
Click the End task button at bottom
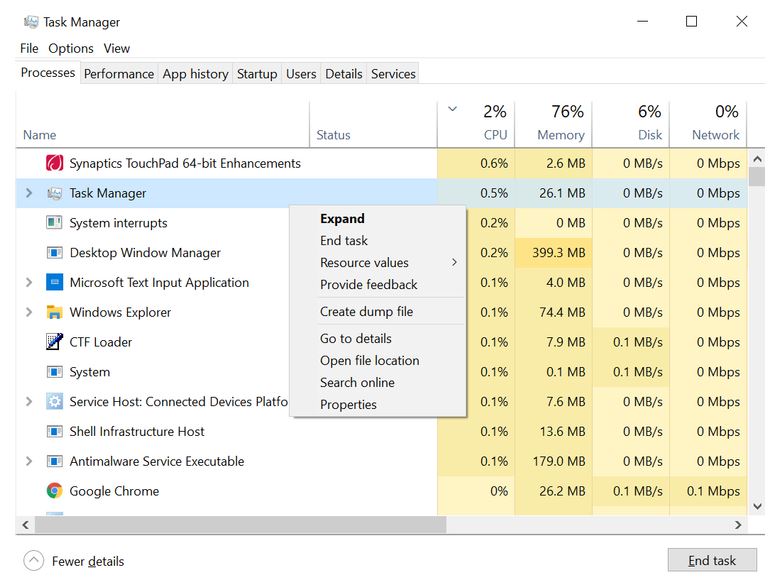pyautogui.click(x=712, y=560)
